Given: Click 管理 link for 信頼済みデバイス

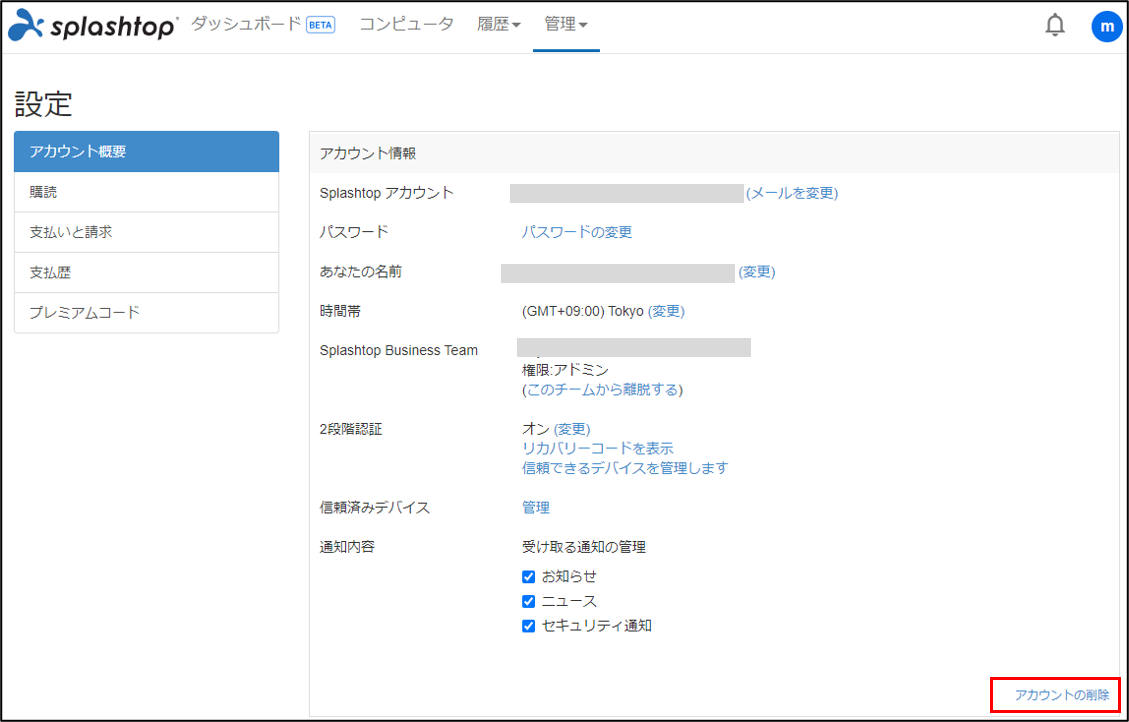Looking at the screenshot, I should pyautogui.click(x=536, y=507).
